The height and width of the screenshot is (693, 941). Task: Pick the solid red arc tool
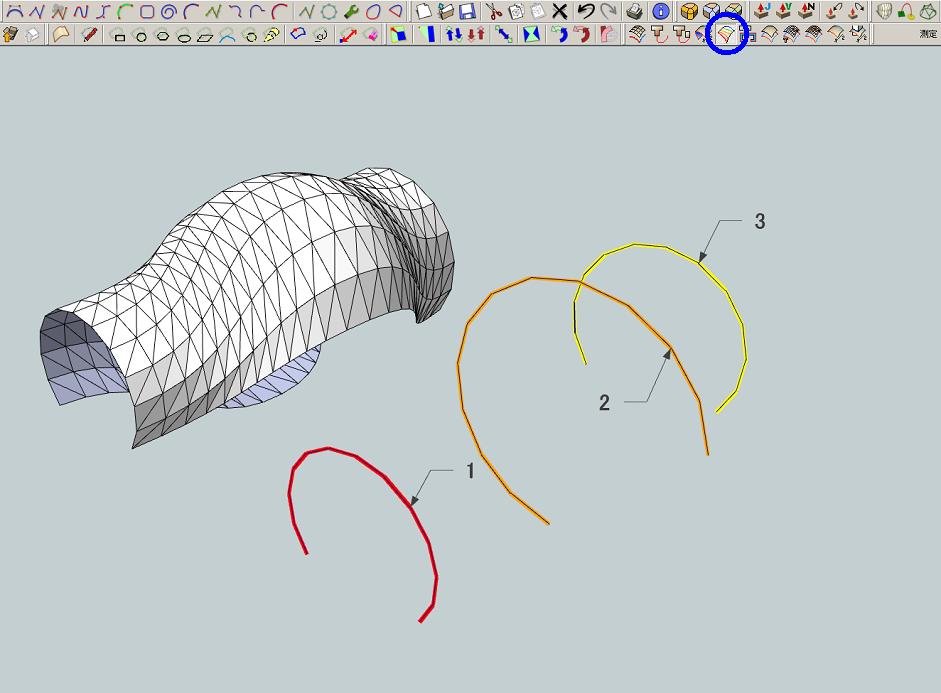[x=278, y=11]
